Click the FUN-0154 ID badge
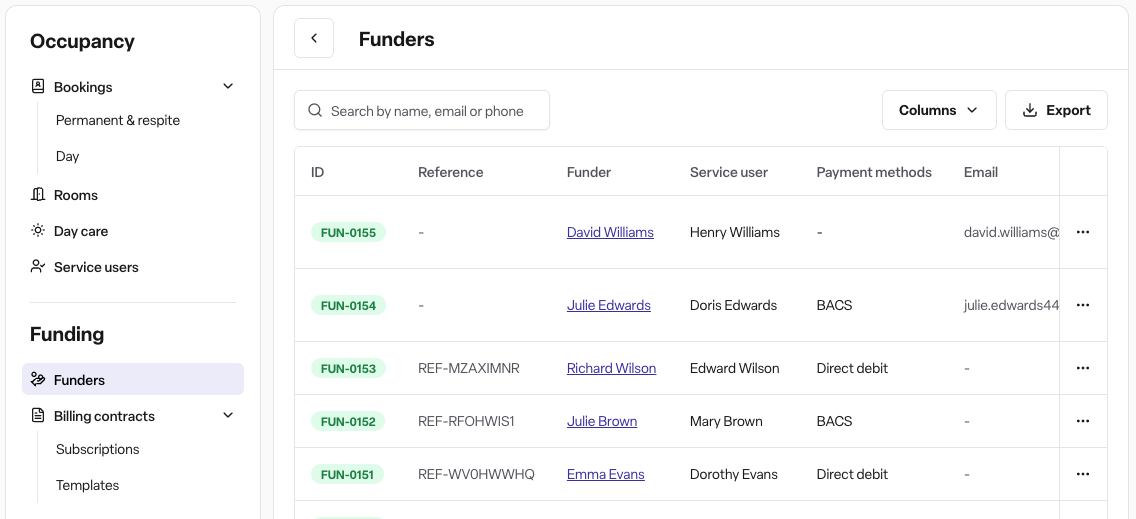 (x=348, y=305)
